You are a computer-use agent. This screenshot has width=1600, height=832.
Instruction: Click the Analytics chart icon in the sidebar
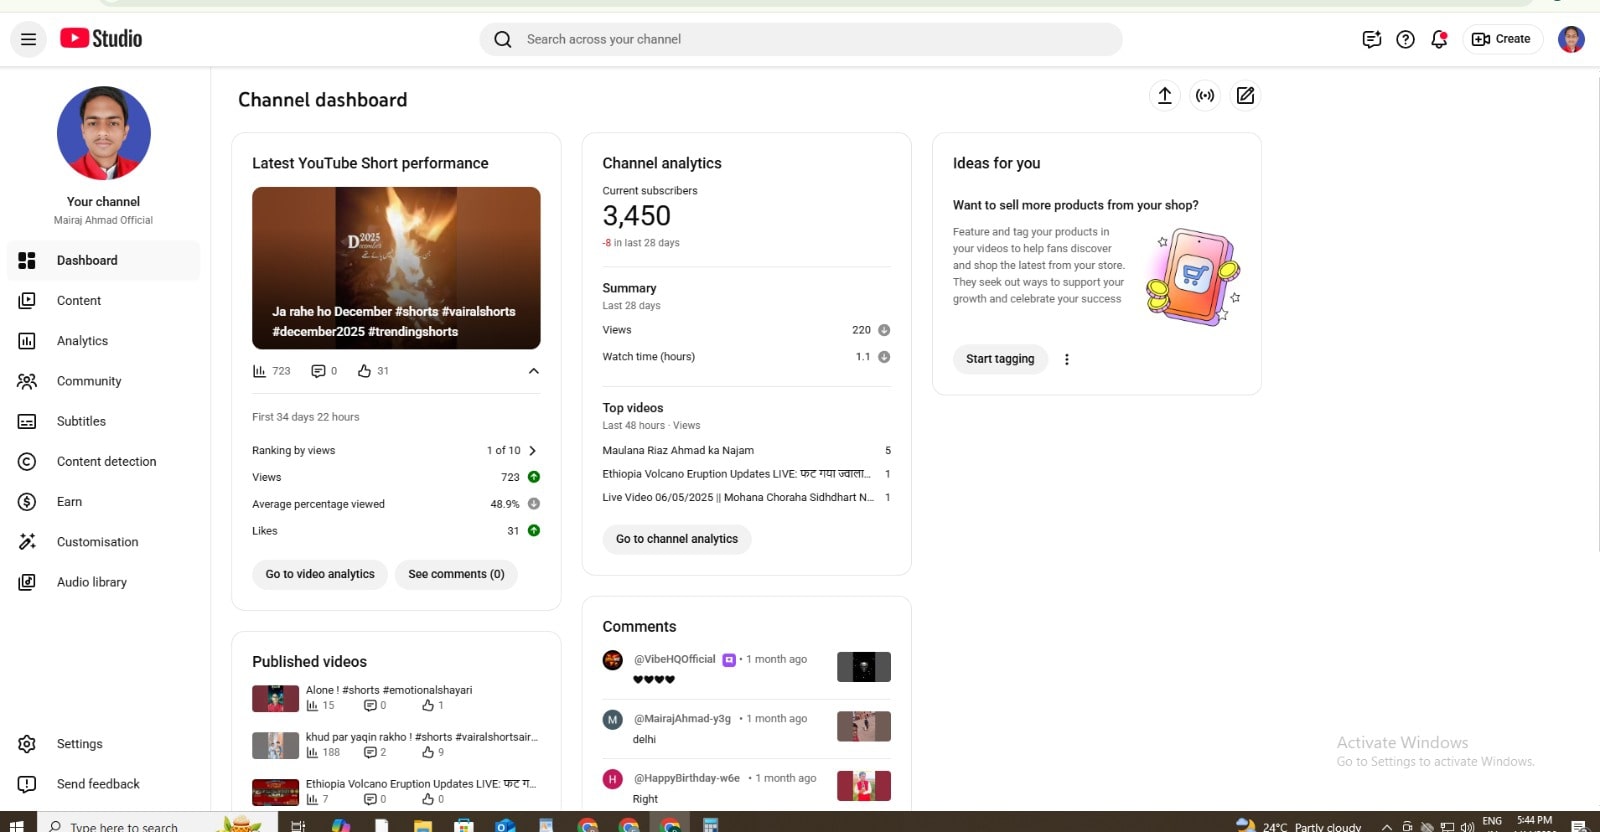click(x=27, y=341)
